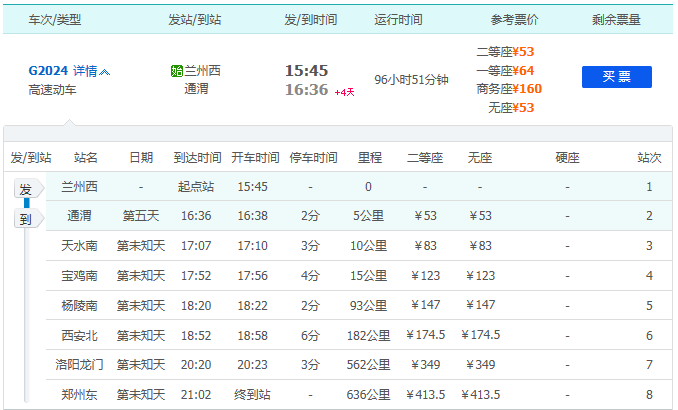Click the 开车时间 column header

255,157
